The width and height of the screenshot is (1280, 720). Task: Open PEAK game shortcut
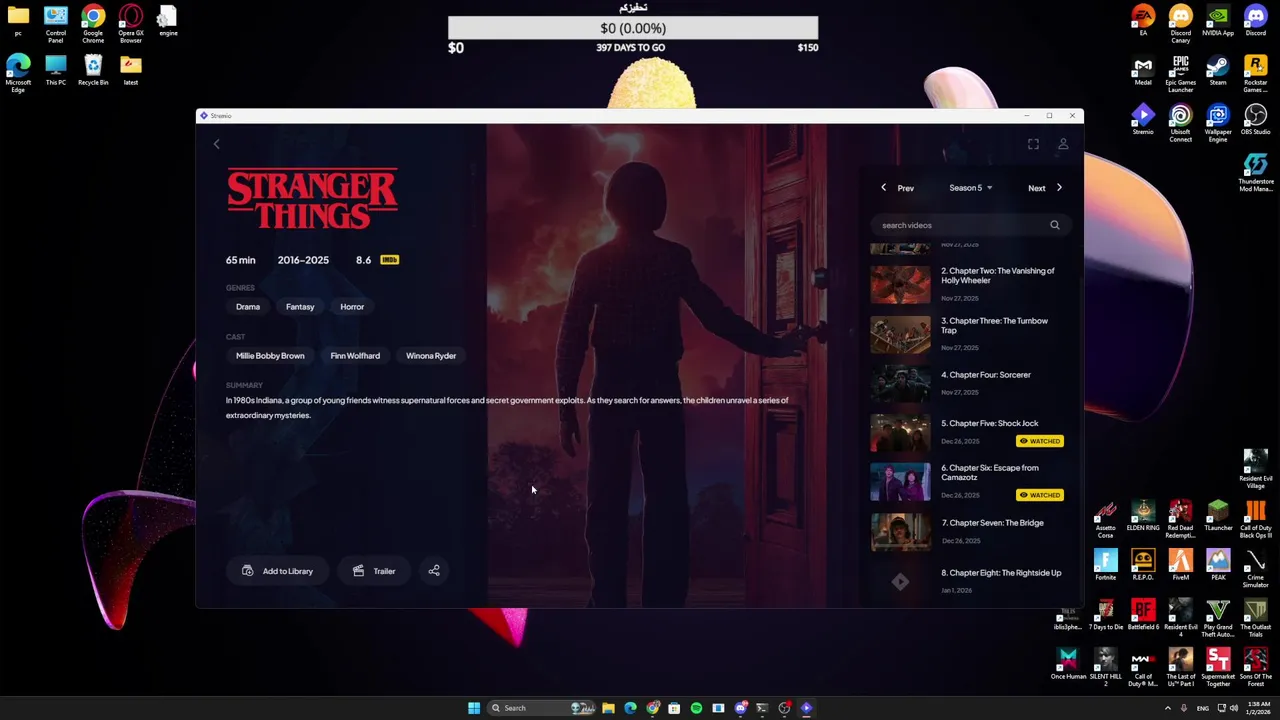pos(1217,565)
